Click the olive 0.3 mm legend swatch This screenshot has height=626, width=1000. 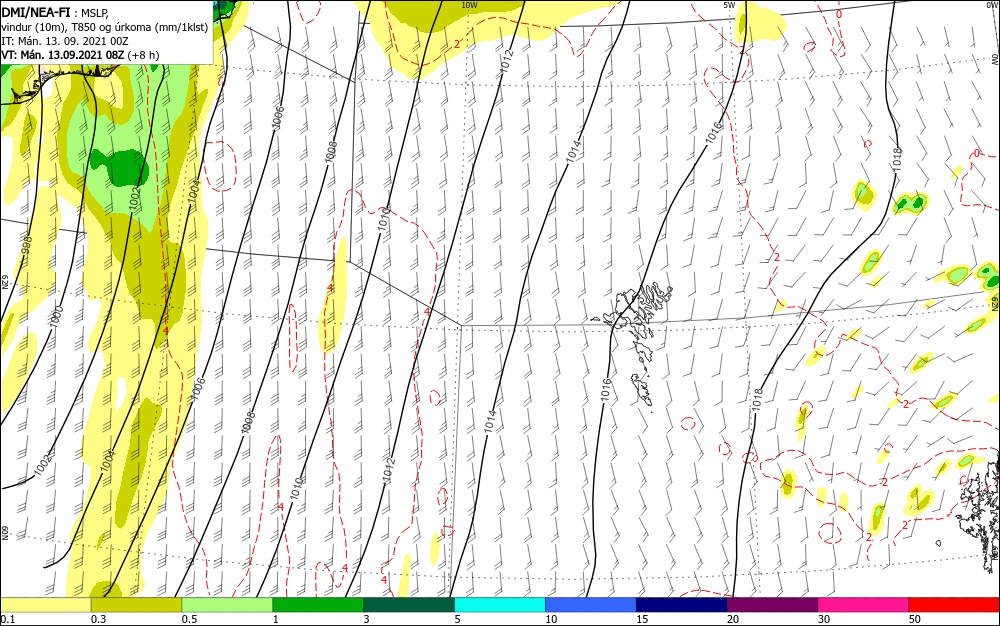tap(136, 606)
